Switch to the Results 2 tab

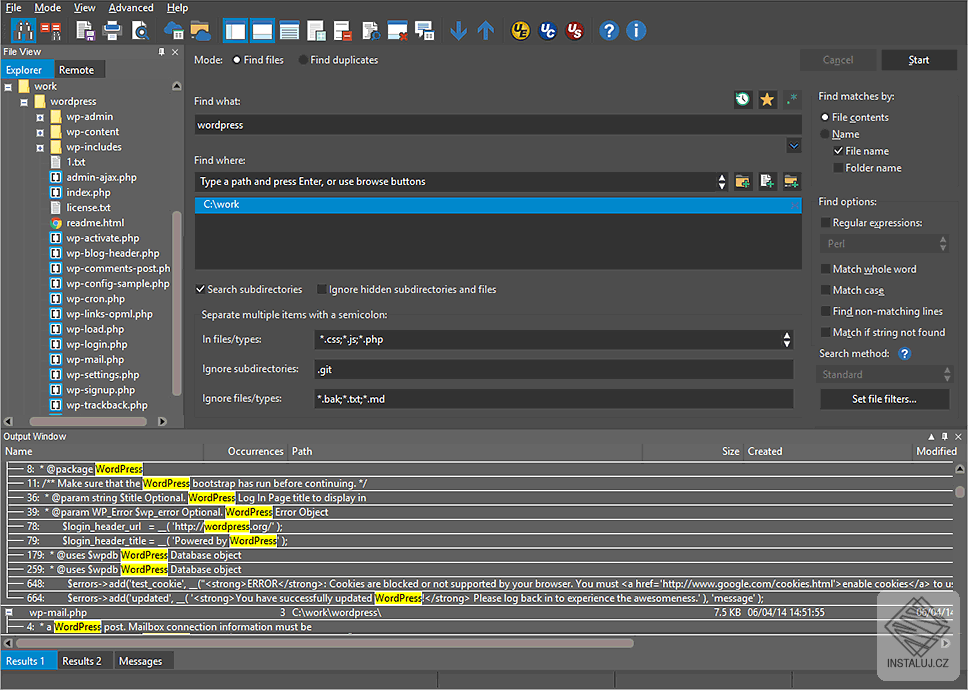[82, 661]
